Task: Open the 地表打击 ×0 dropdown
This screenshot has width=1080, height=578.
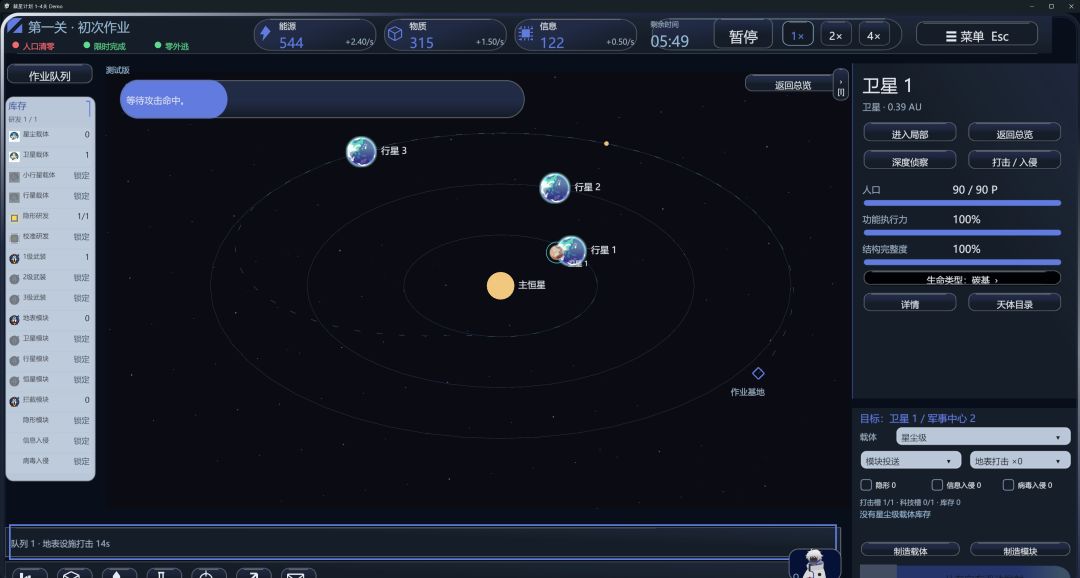Action: (x=1019, y=461)
